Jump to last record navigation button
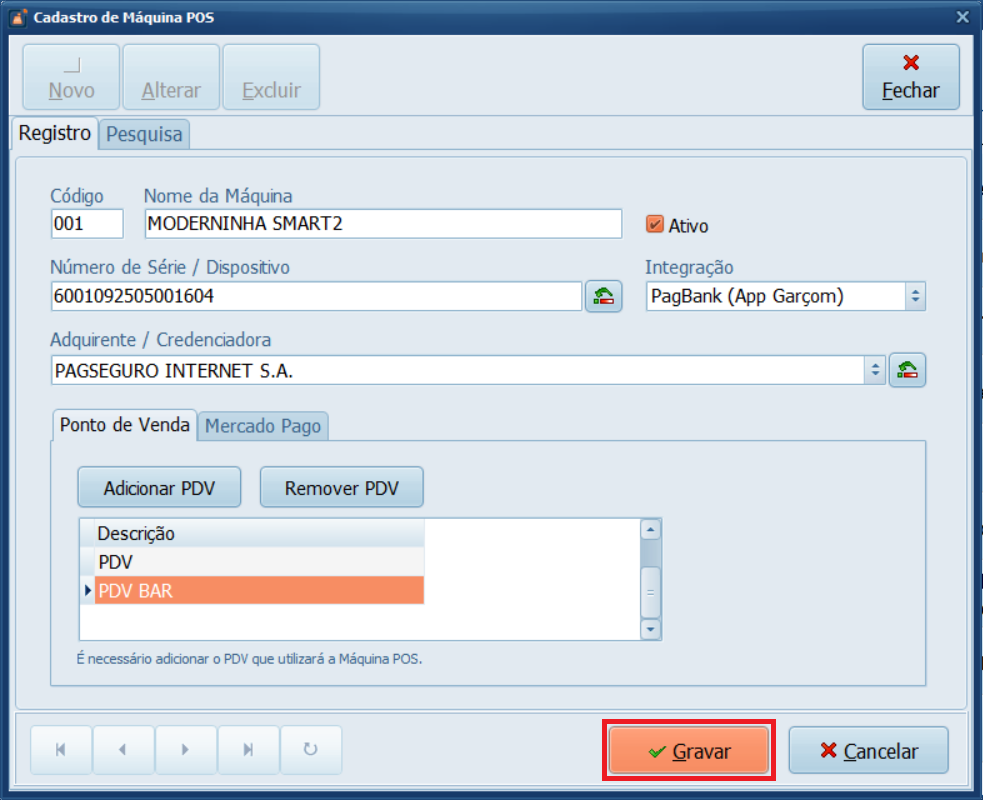Screen dimensions: 983x800 (x=248, y=750)
